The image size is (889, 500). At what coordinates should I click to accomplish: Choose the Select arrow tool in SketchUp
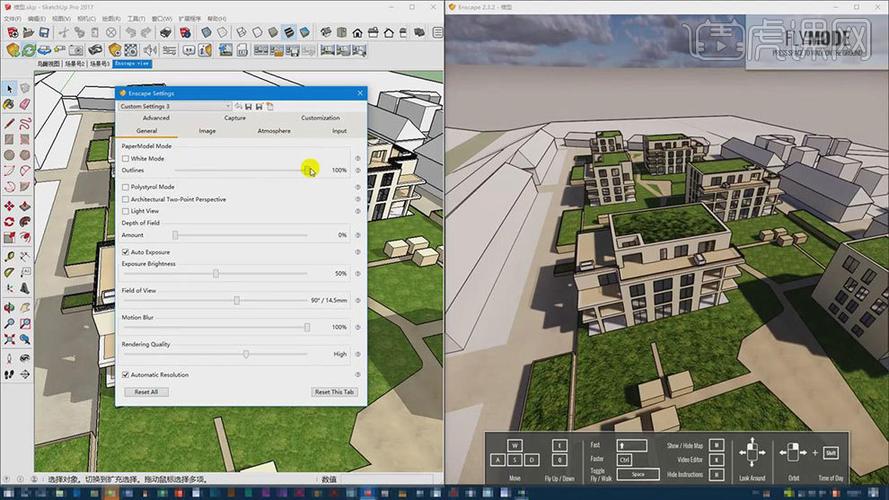point(10,88)
